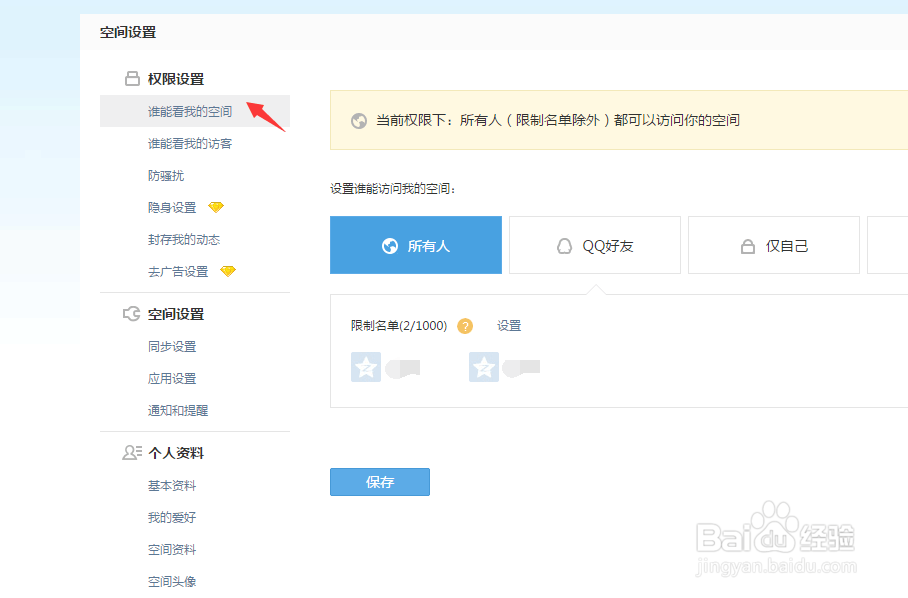Screen dimensions: 908x598
Task: Click the orange question mark help icon
Action: tap(465, 326)
